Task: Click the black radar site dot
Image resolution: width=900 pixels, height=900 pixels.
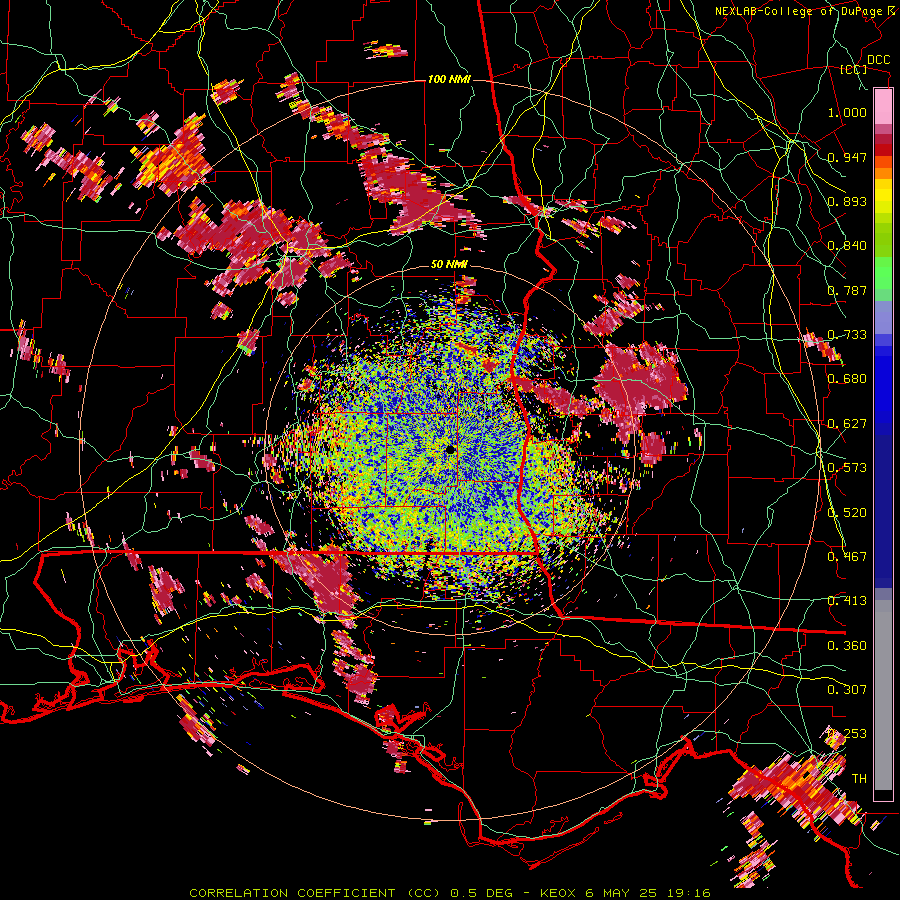Action: (451, 450)
